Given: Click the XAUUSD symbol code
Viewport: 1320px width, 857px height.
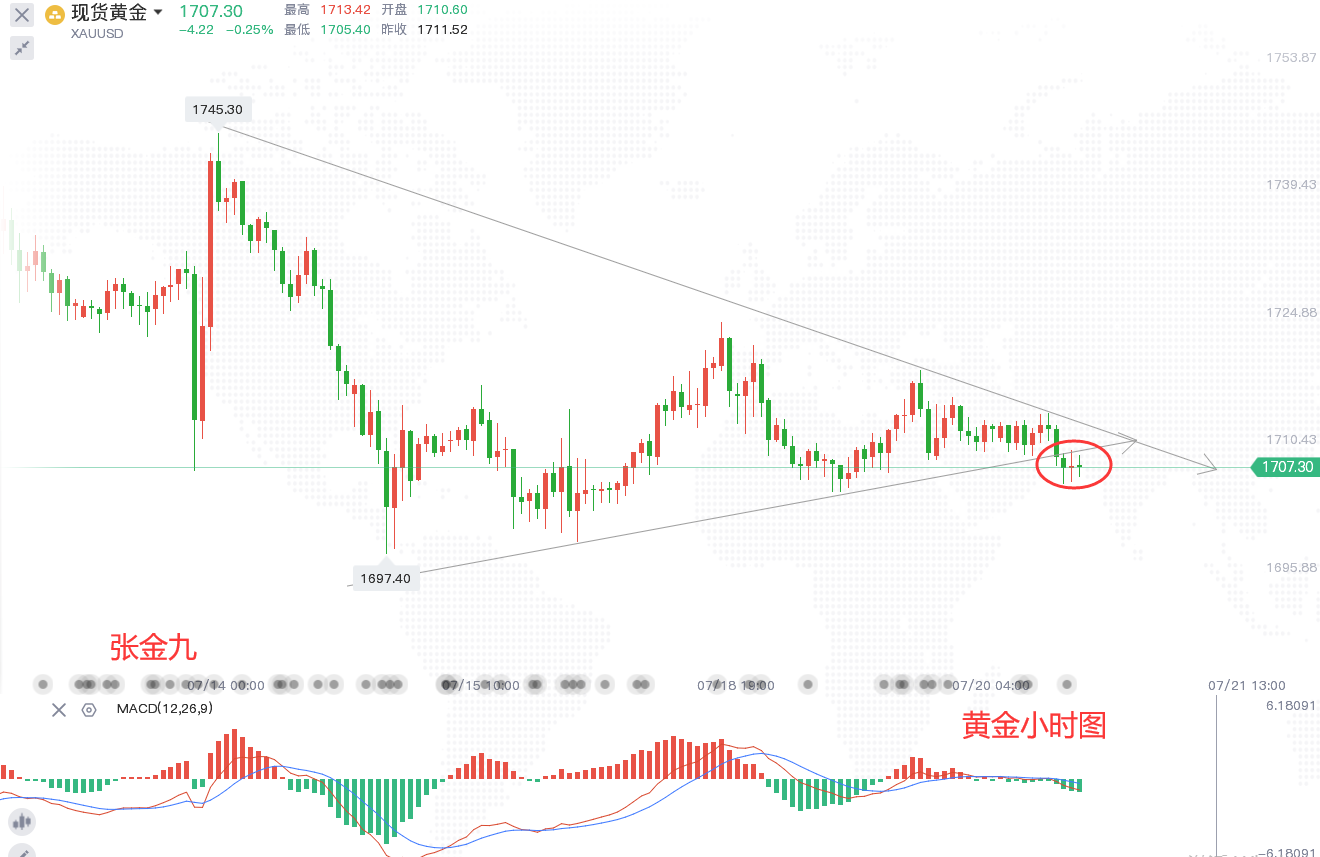Looking at the screenshot, I should tap(97, 33).
